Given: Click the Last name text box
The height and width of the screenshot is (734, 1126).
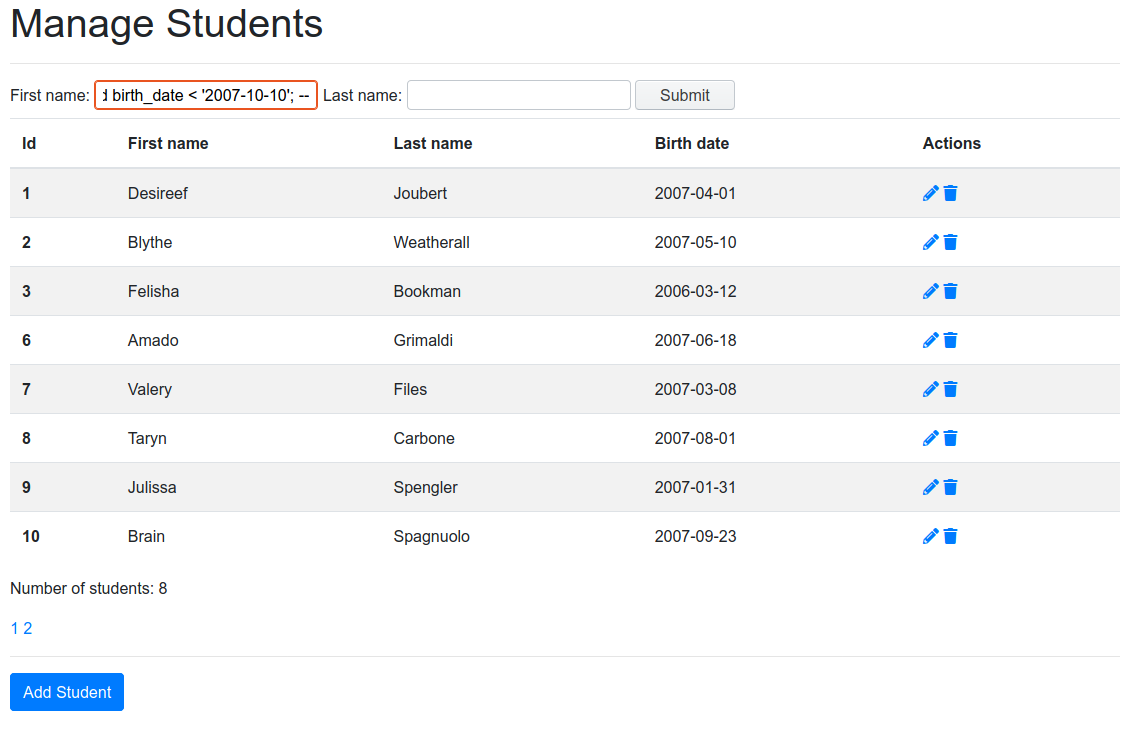Looking at the screenshot, I should coord(518,95).
